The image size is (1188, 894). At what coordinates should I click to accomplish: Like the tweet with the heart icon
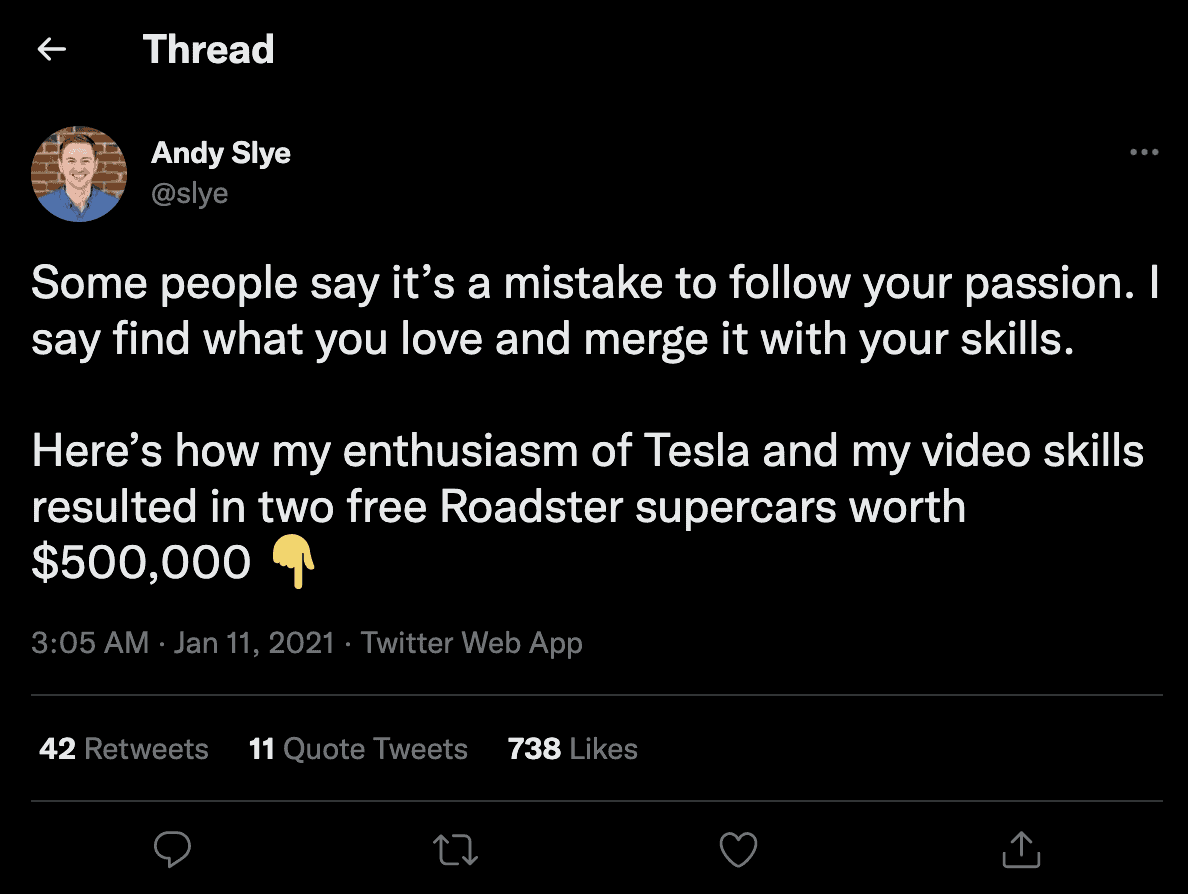[x=738, y=850]
